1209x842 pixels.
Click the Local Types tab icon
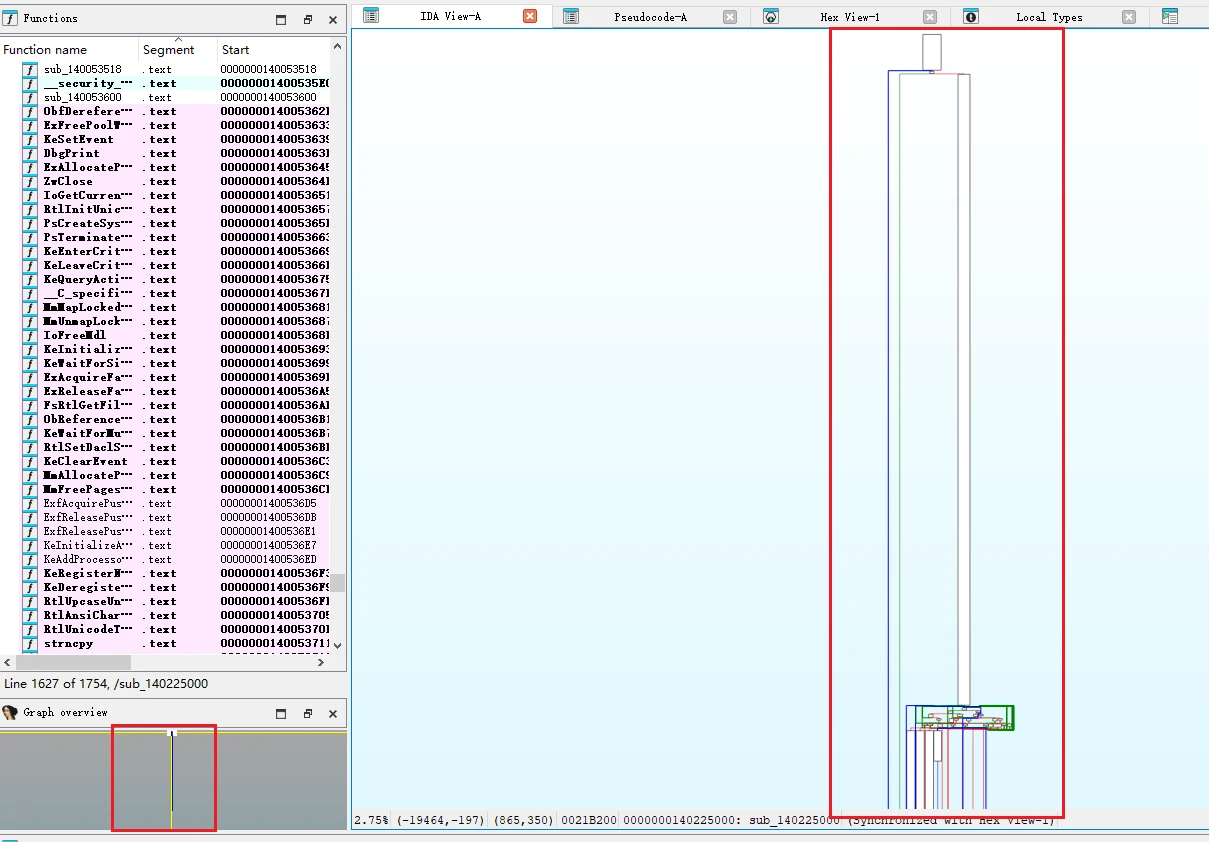[x=971, y=16]
